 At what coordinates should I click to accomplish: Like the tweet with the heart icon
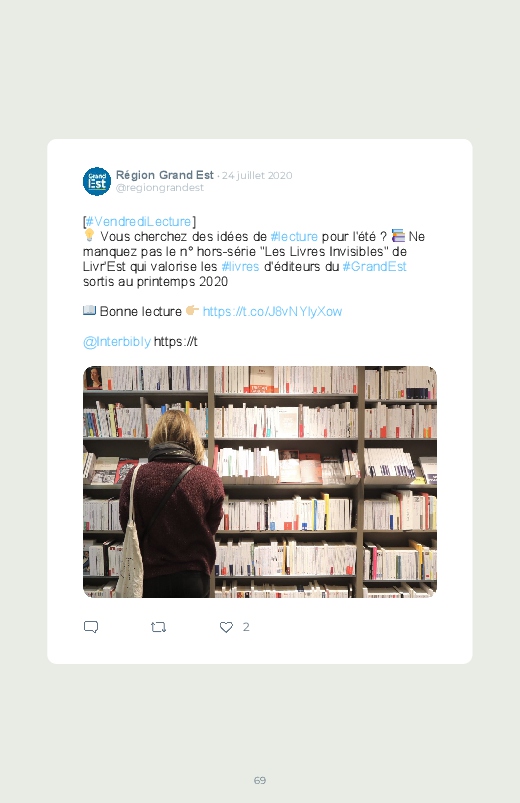tap(226, 627)
